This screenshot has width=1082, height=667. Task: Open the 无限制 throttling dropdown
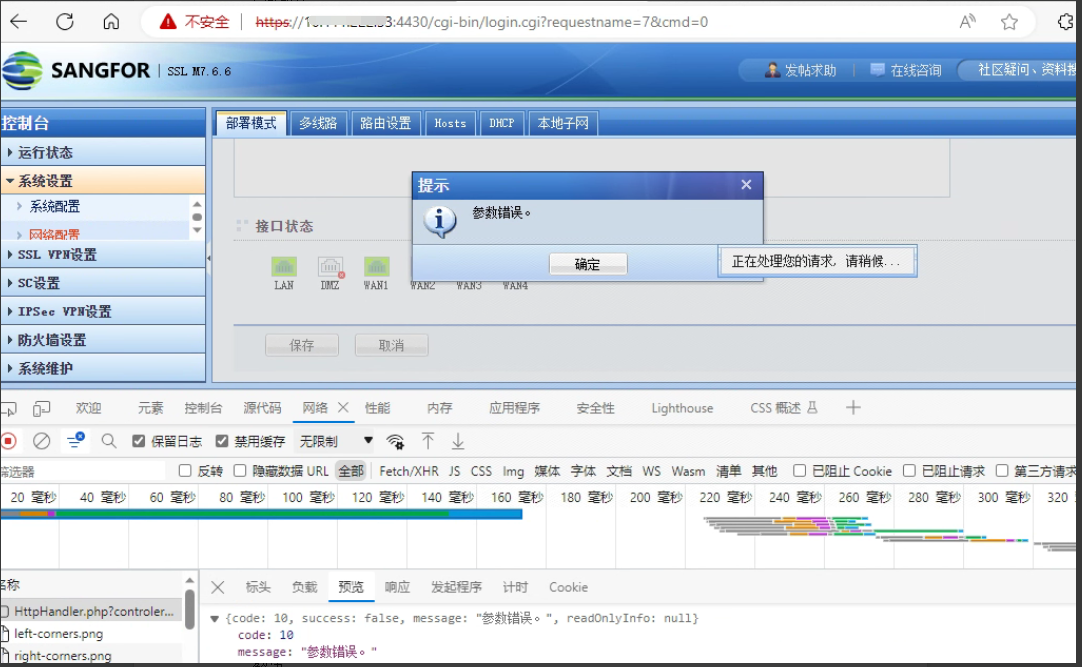(x=336, y=441)
